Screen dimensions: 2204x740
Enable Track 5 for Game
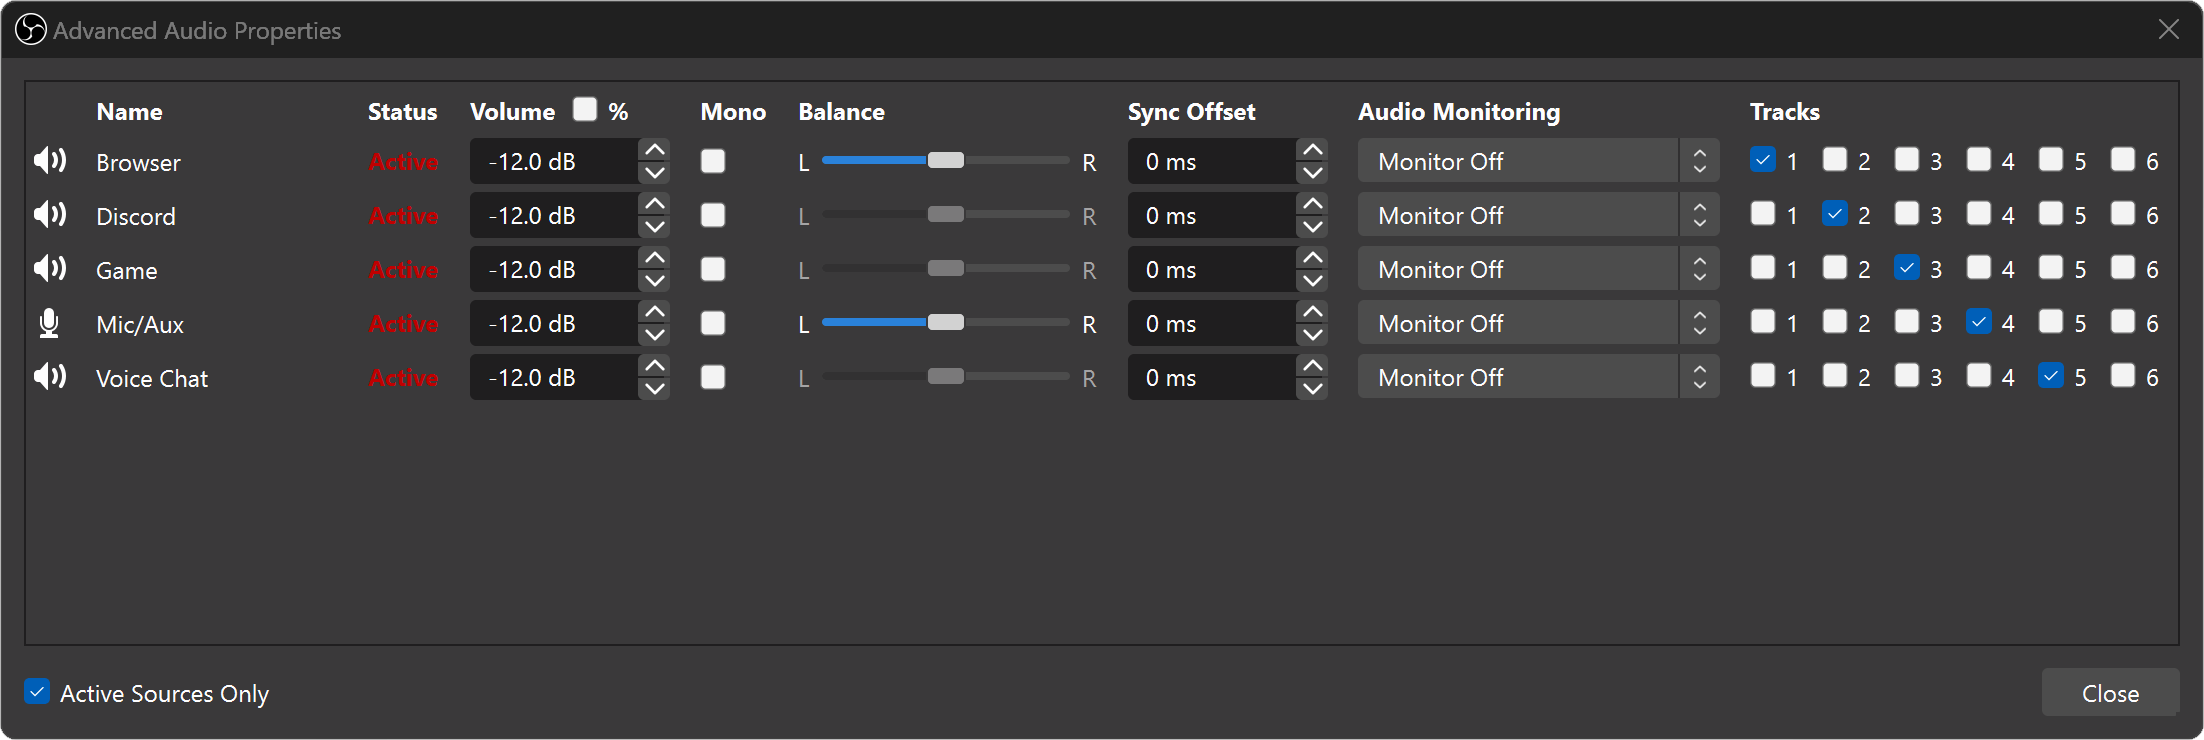[x=2051, y=268]
